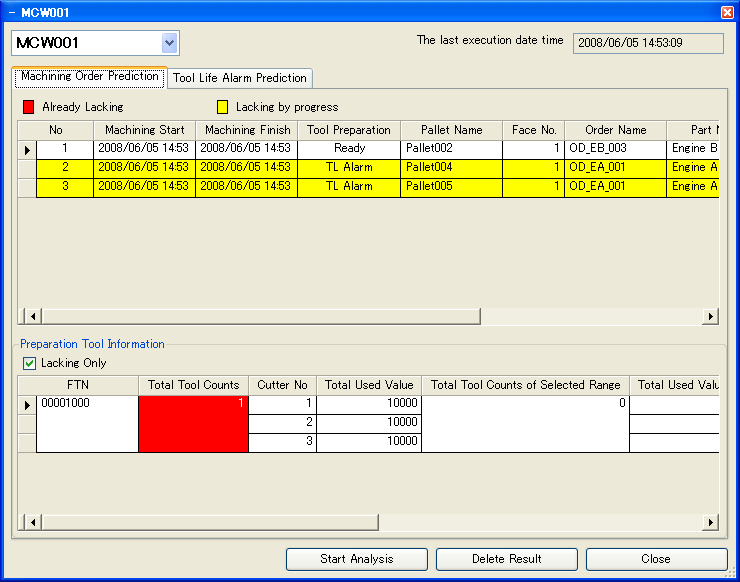Toggle the Lacking Only checkbox

coord(29,363)
